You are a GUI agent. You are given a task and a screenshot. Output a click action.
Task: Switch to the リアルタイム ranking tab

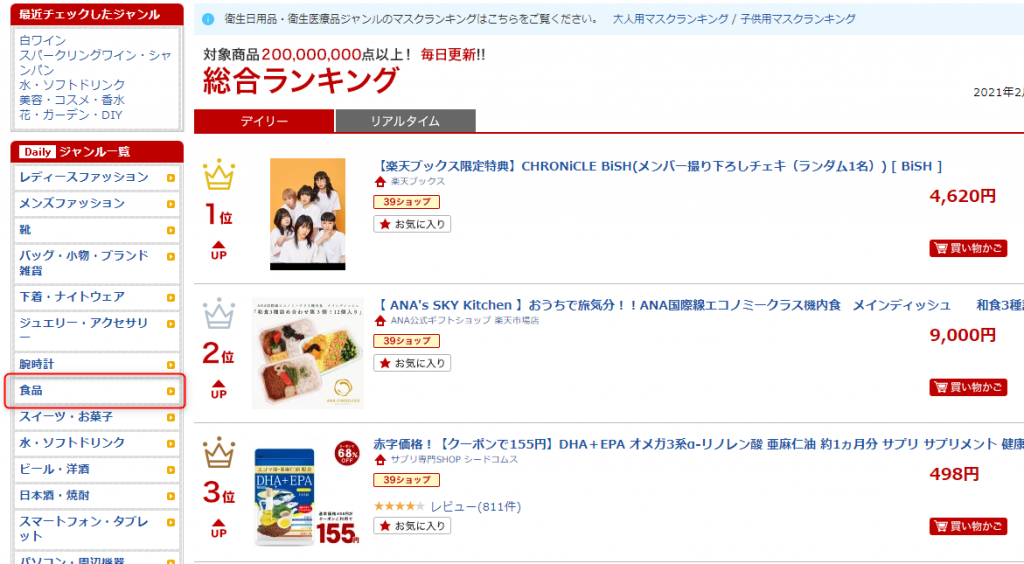pos(405,121)
